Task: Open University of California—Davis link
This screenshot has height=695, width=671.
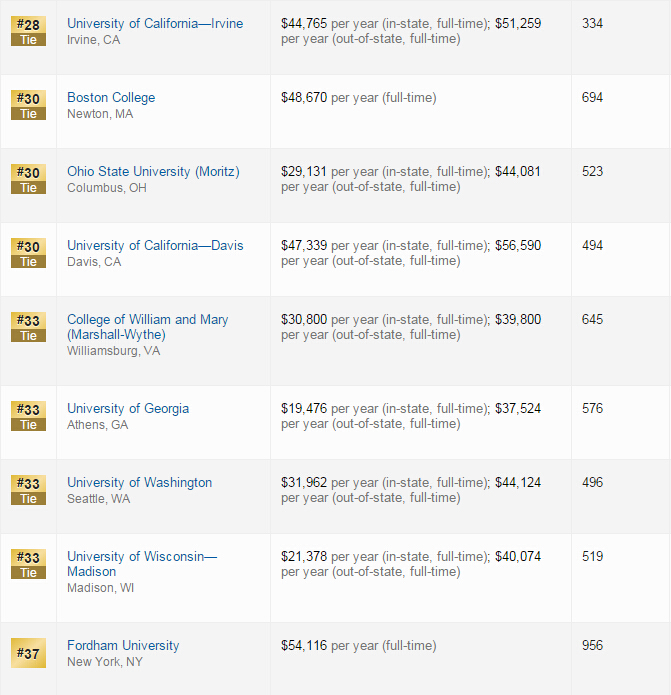Action: coord(155,246)
